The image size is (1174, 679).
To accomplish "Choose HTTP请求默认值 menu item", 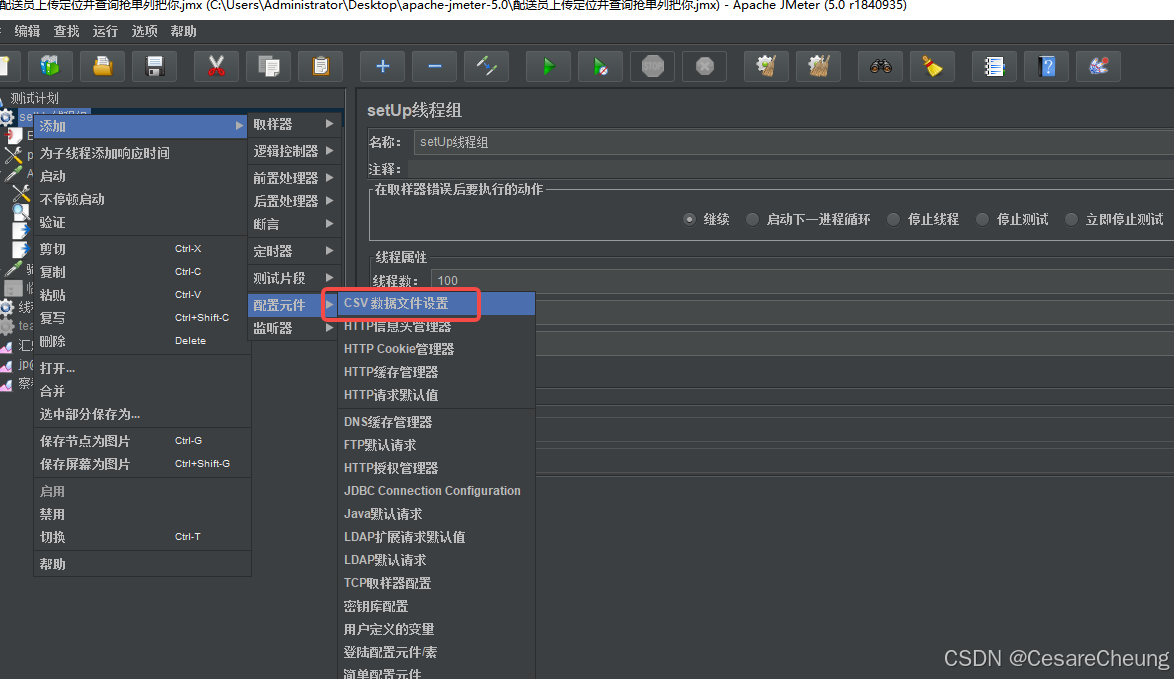I will click(437, 395).
